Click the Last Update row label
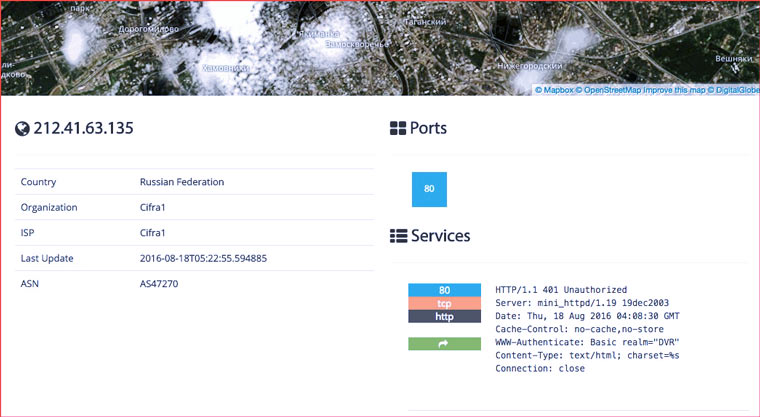 [47, 258]
